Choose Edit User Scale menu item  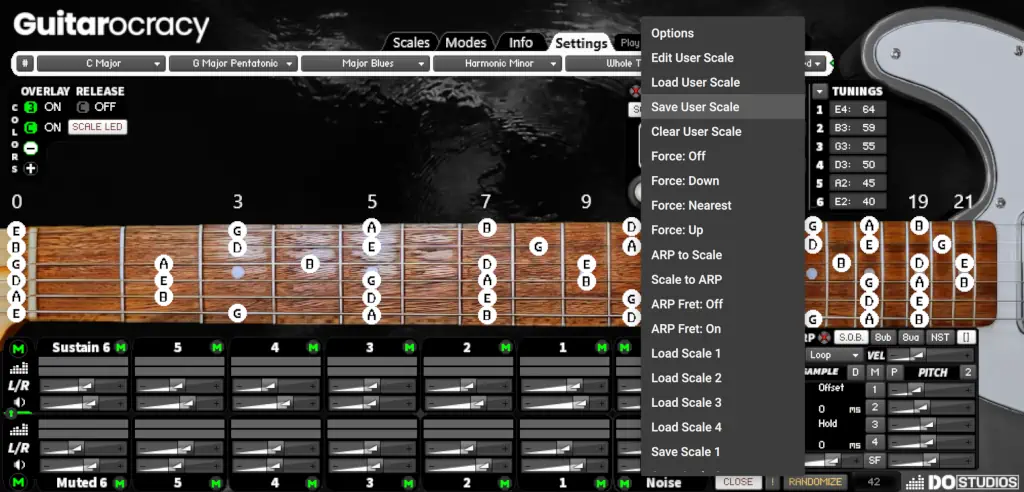723,57
